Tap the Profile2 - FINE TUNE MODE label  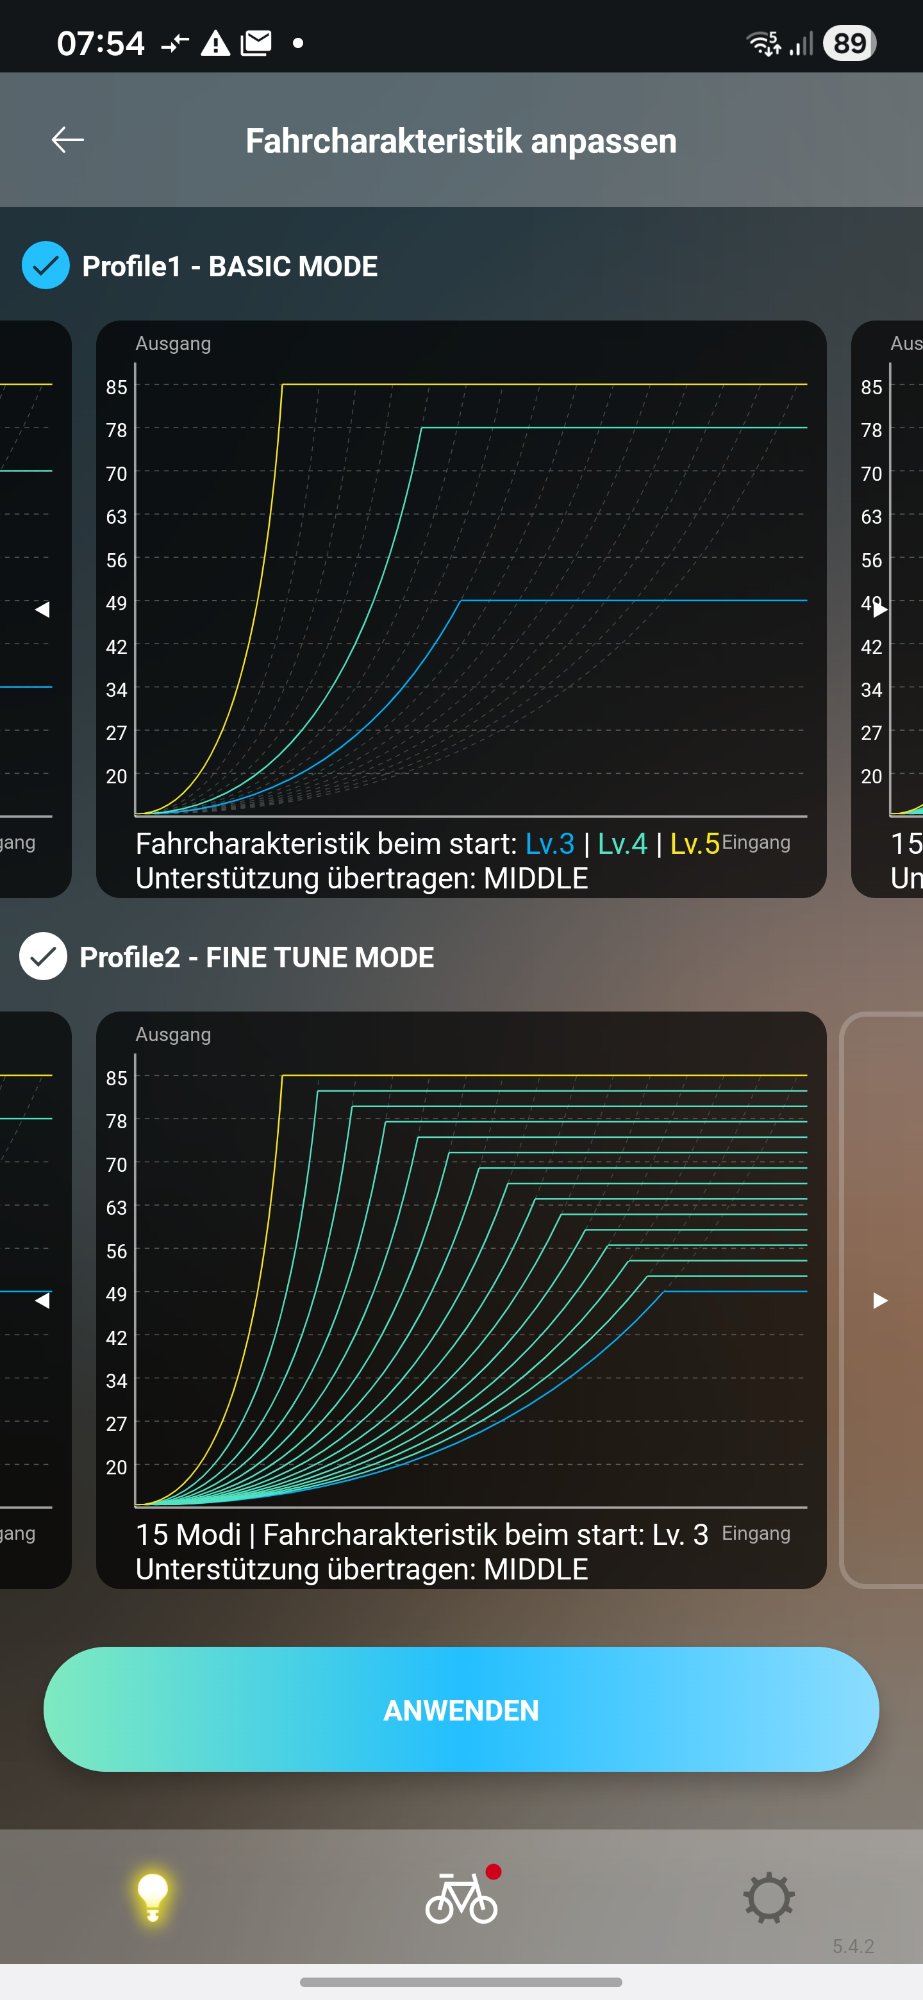(x=256, y=957)
